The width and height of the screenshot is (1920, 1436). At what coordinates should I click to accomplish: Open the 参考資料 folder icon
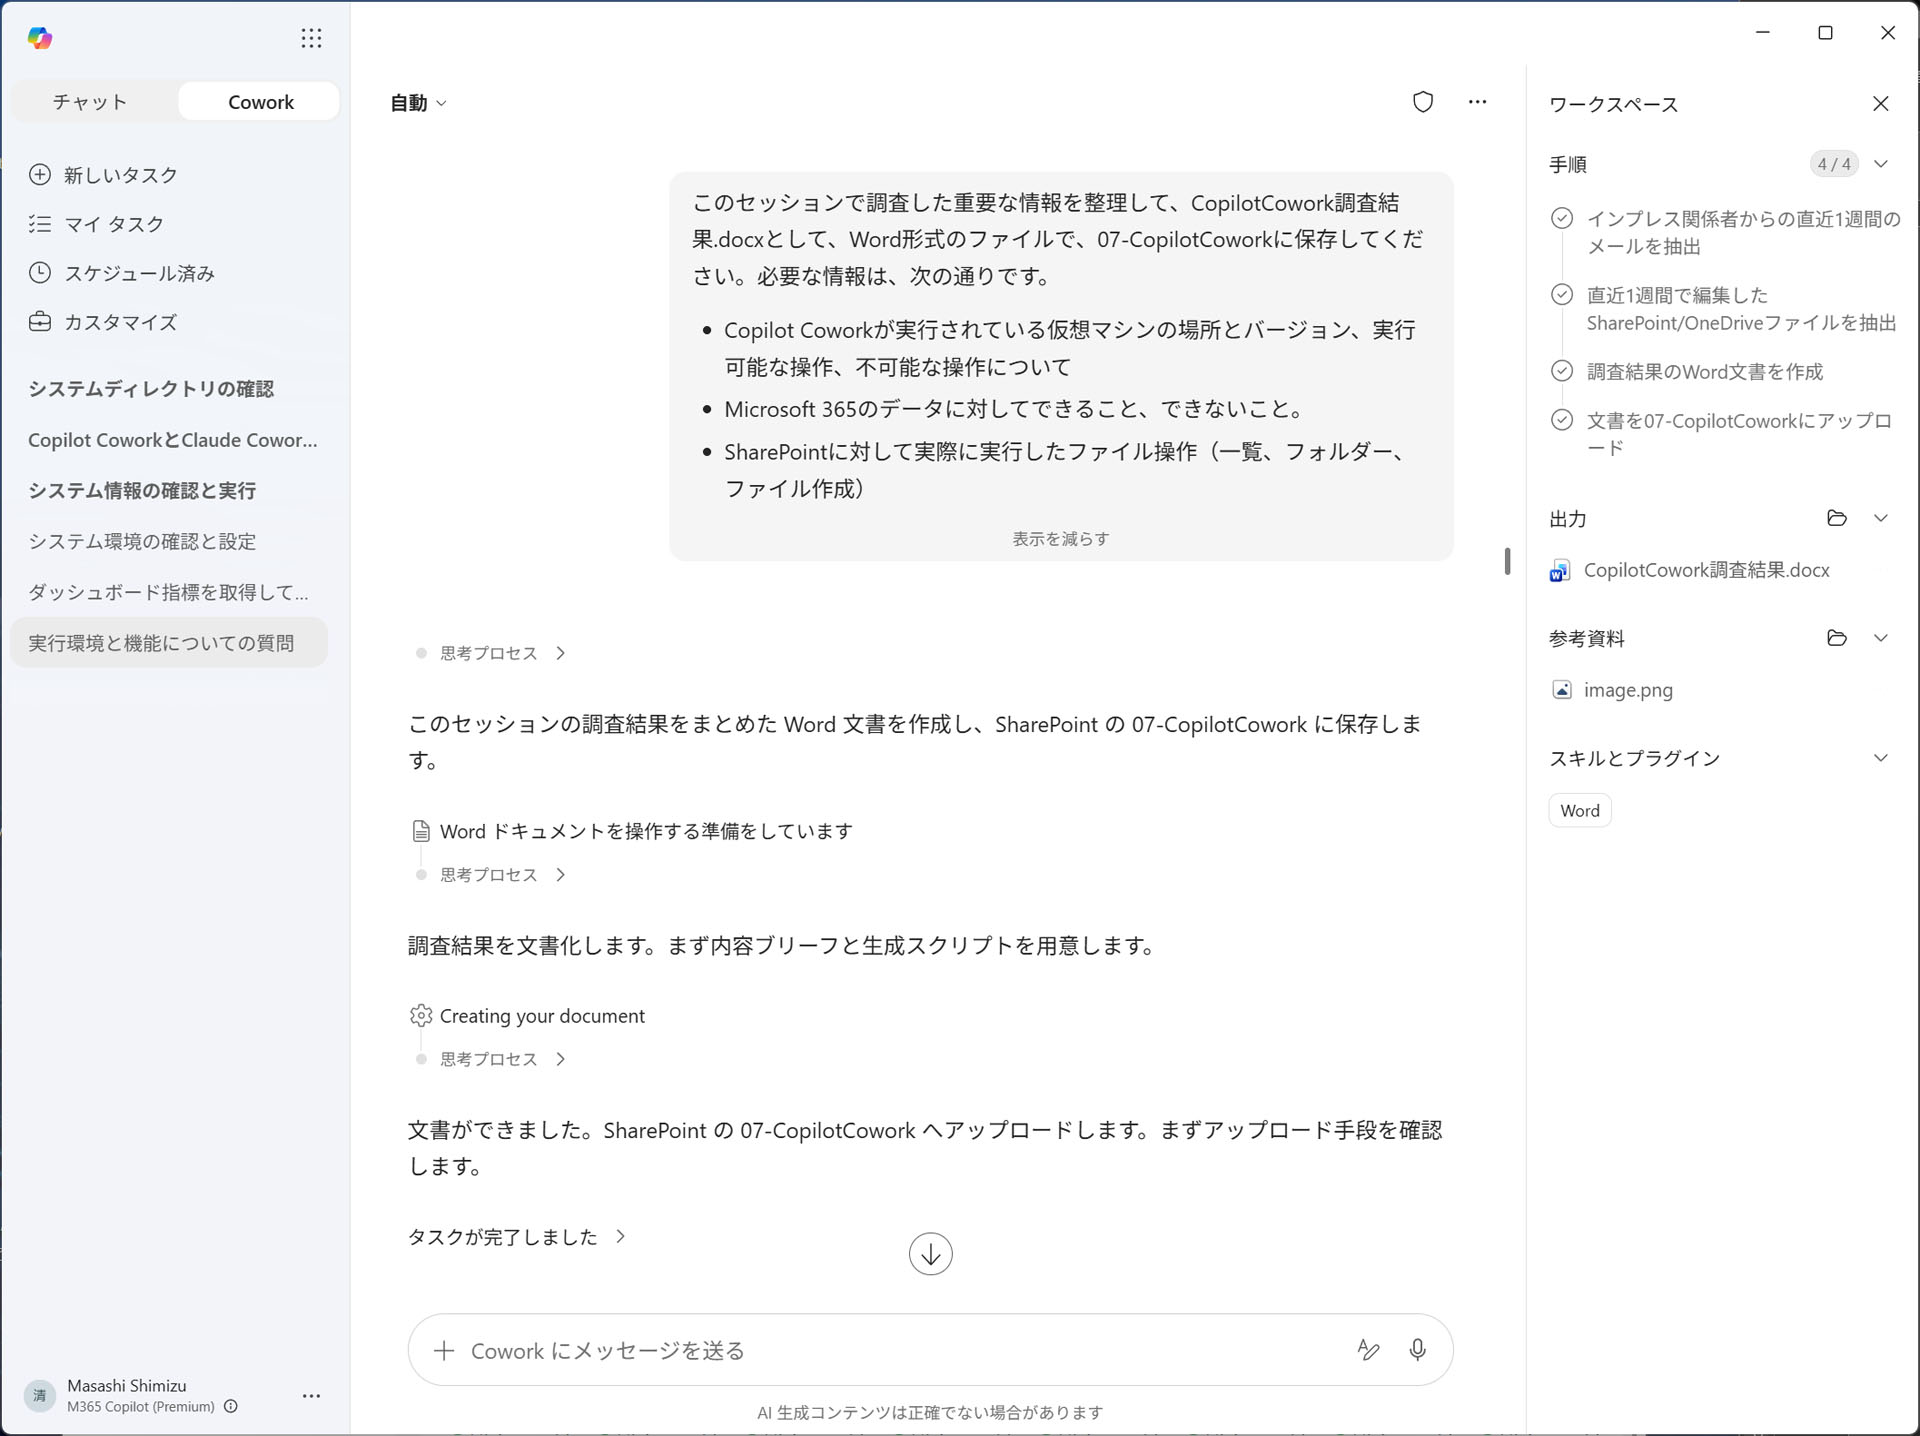point(1836,638)
